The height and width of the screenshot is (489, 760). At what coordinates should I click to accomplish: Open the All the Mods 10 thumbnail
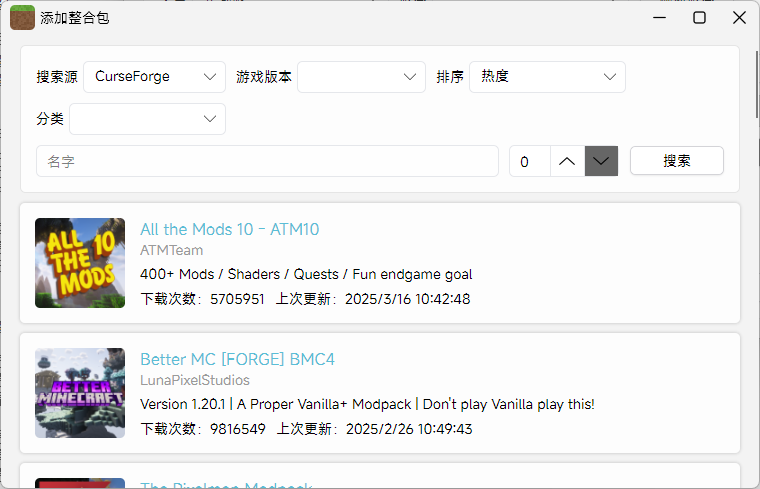pos(80,263)
